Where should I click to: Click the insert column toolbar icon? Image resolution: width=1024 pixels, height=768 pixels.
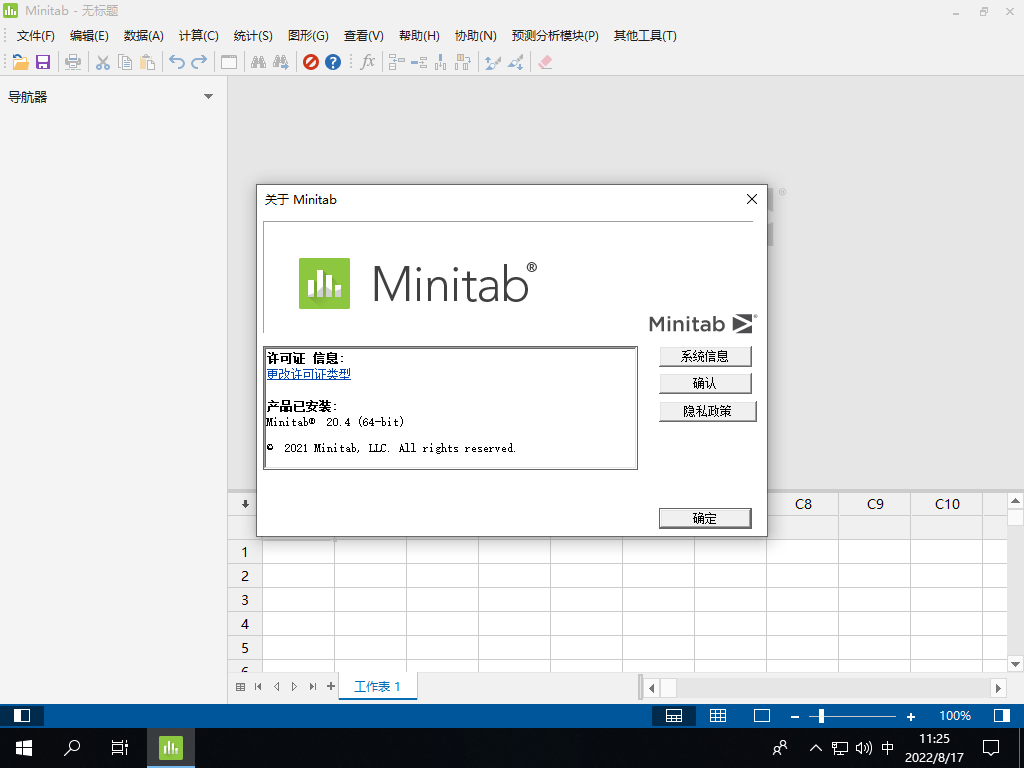point(441,62)
